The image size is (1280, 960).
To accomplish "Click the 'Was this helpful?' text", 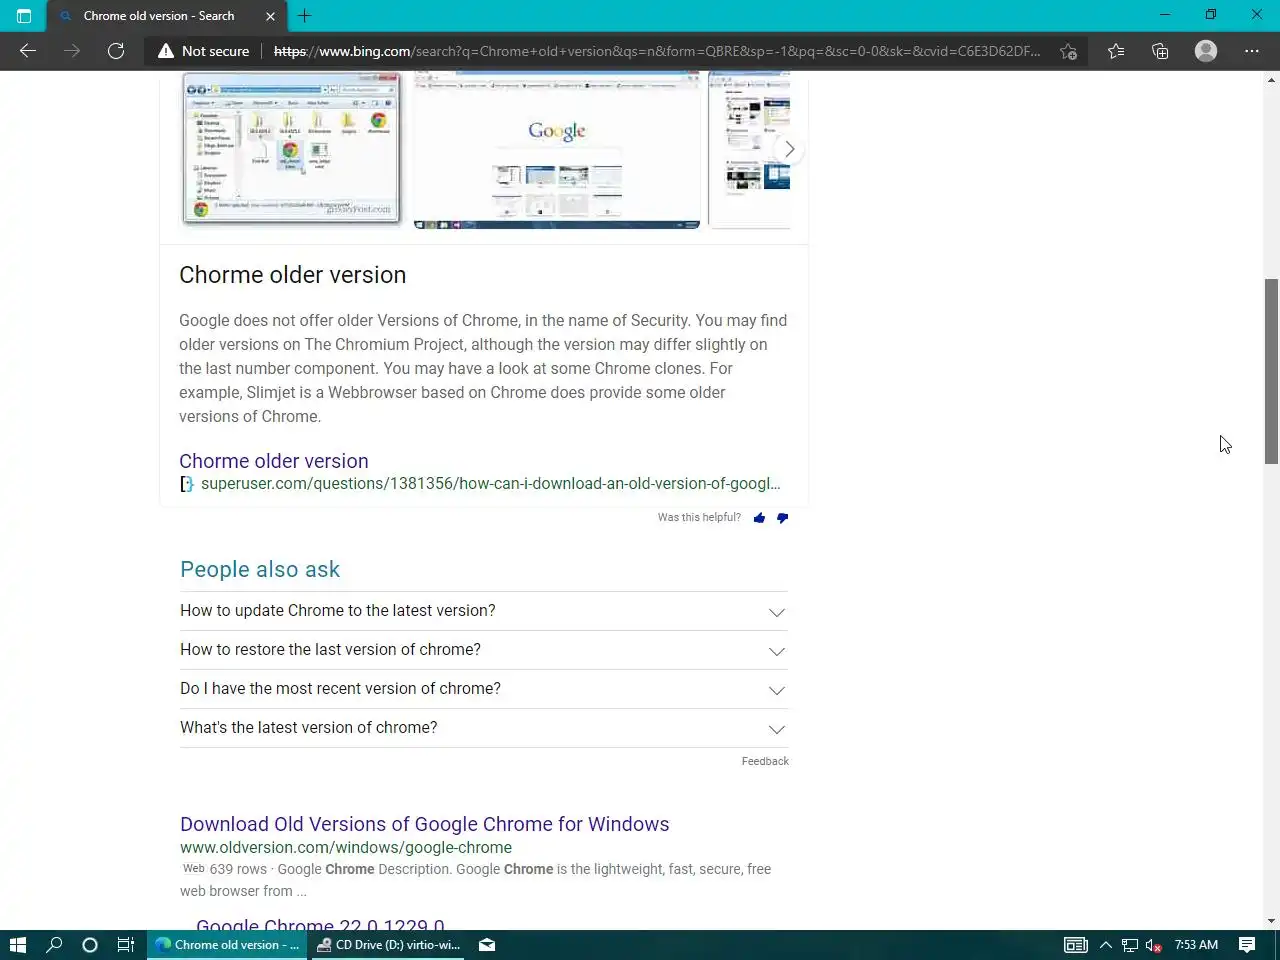I will (699, 518).
